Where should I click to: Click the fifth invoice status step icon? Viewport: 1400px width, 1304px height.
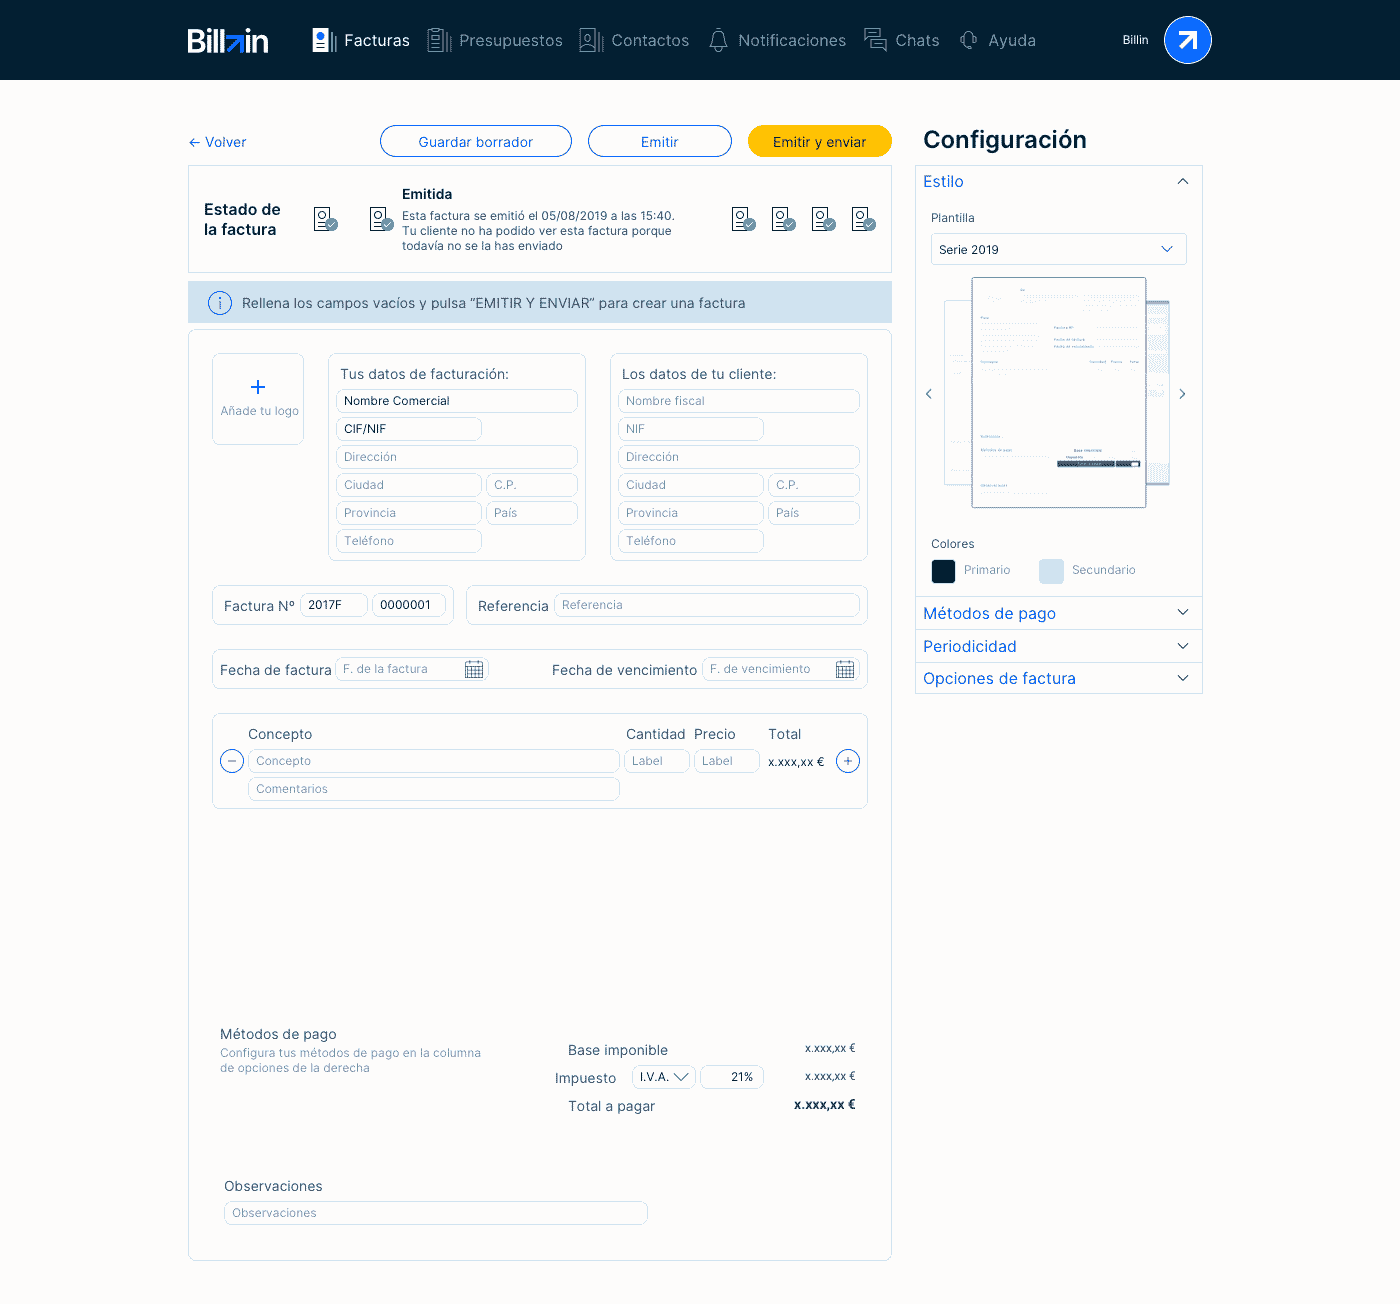click(x=824, y=219)
